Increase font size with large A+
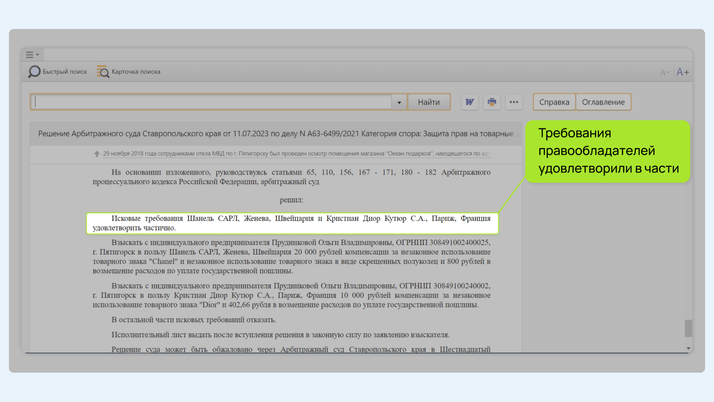714x402 pixels. [682, 72]
